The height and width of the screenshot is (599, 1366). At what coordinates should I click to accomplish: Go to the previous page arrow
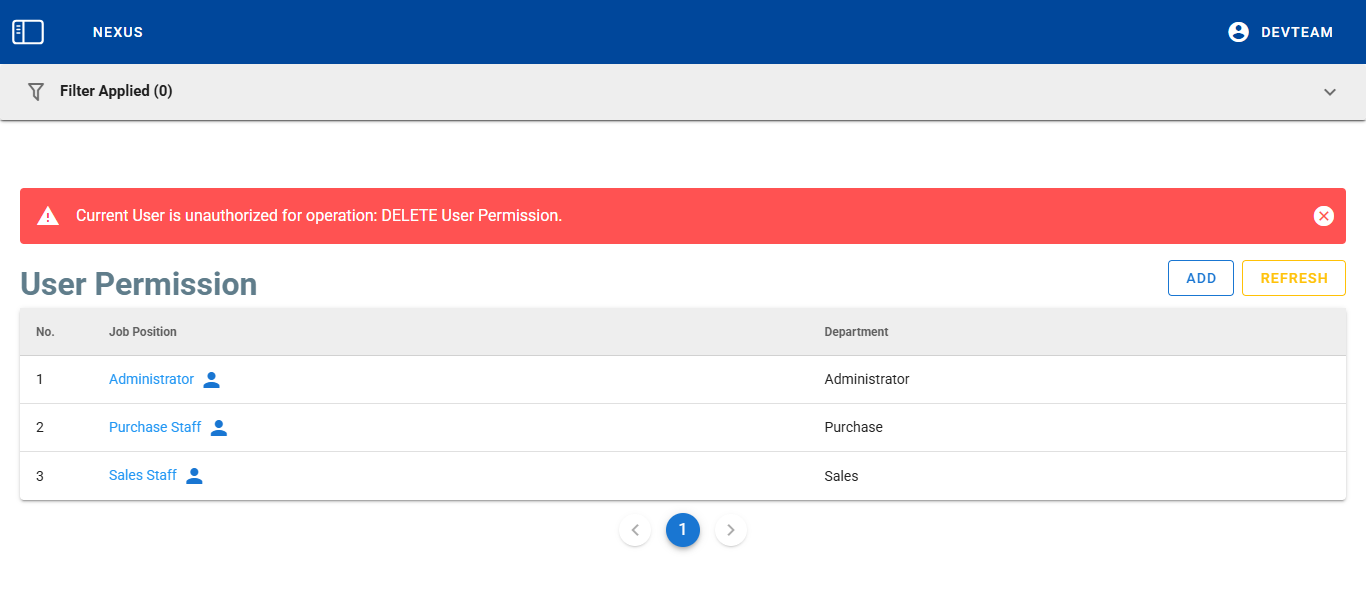635,530
